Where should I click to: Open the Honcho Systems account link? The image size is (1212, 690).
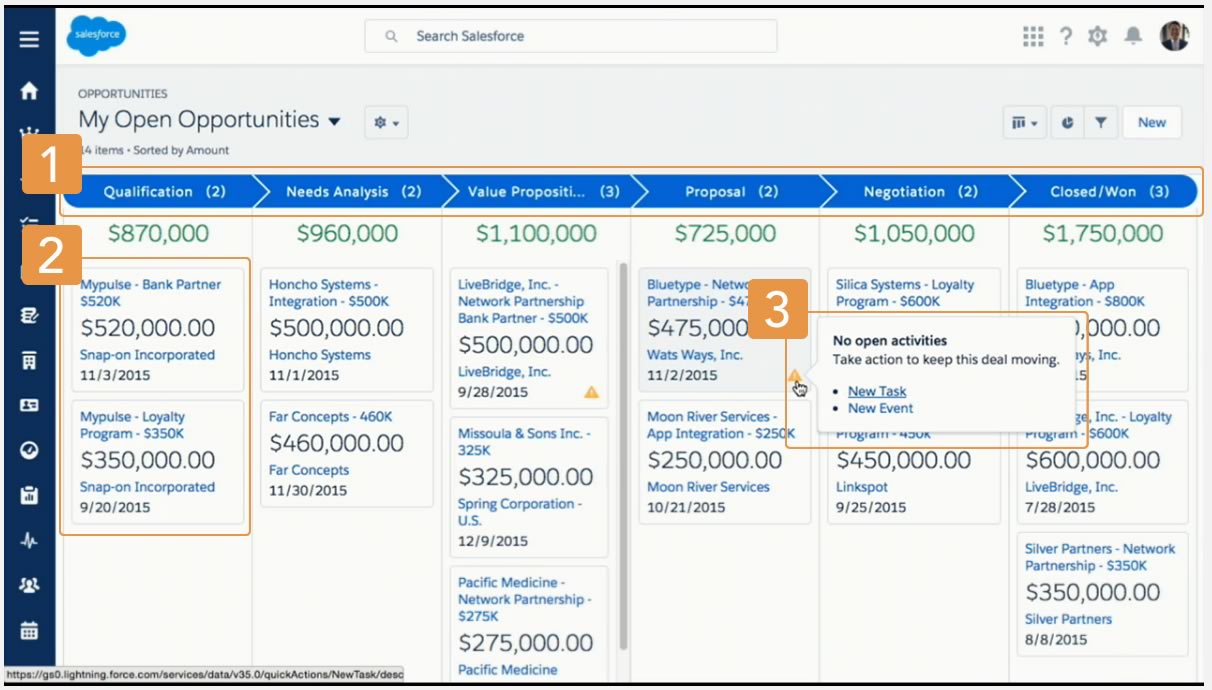point(319,355)
